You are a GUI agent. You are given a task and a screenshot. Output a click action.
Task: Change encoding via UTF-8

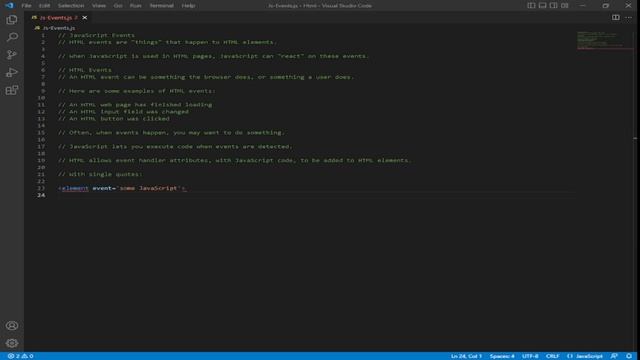point(530,356)
